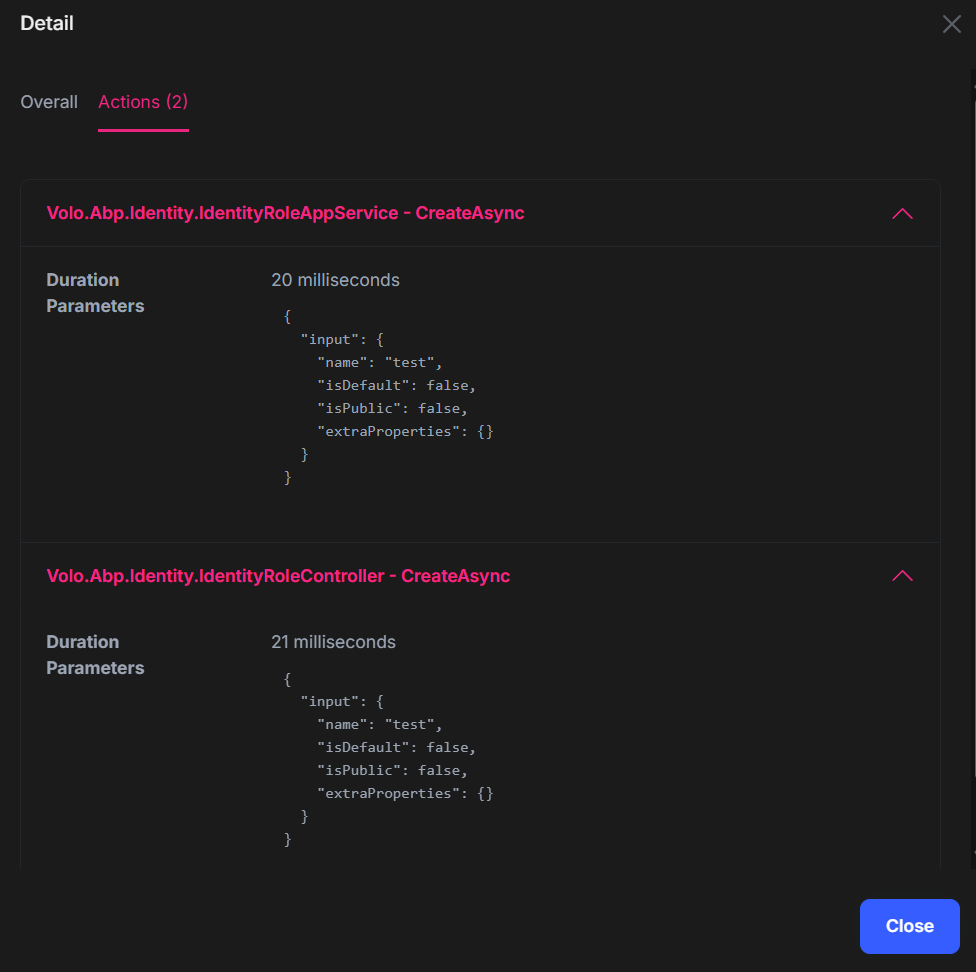Click the "isDefault" line in IdentityRoleAppService JSON
The image size is (976, 972).
(396, 385)
